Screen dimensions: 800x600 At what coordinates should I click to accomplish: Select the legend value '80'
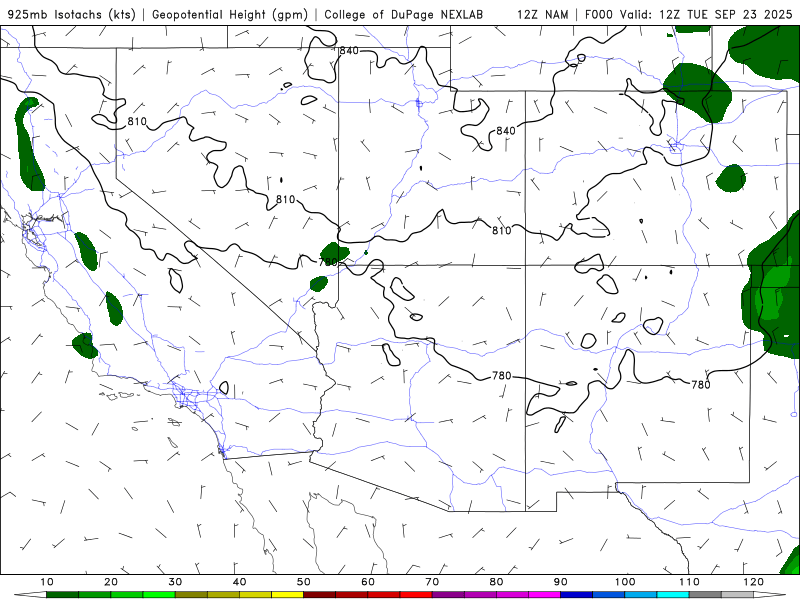coord(496,582)
